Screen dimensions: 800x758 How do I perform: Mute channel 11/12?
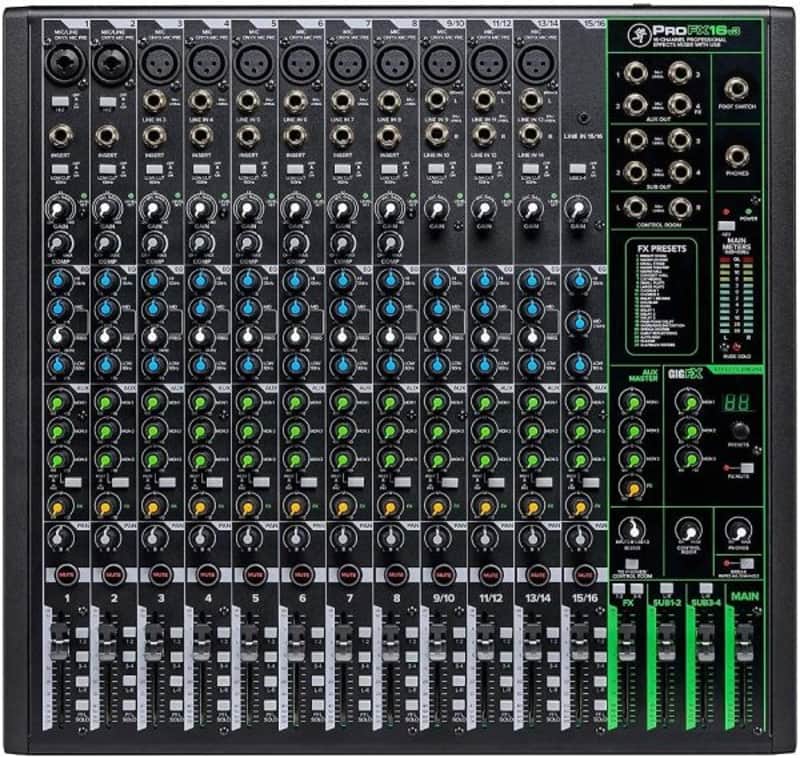tap(490, 575)
